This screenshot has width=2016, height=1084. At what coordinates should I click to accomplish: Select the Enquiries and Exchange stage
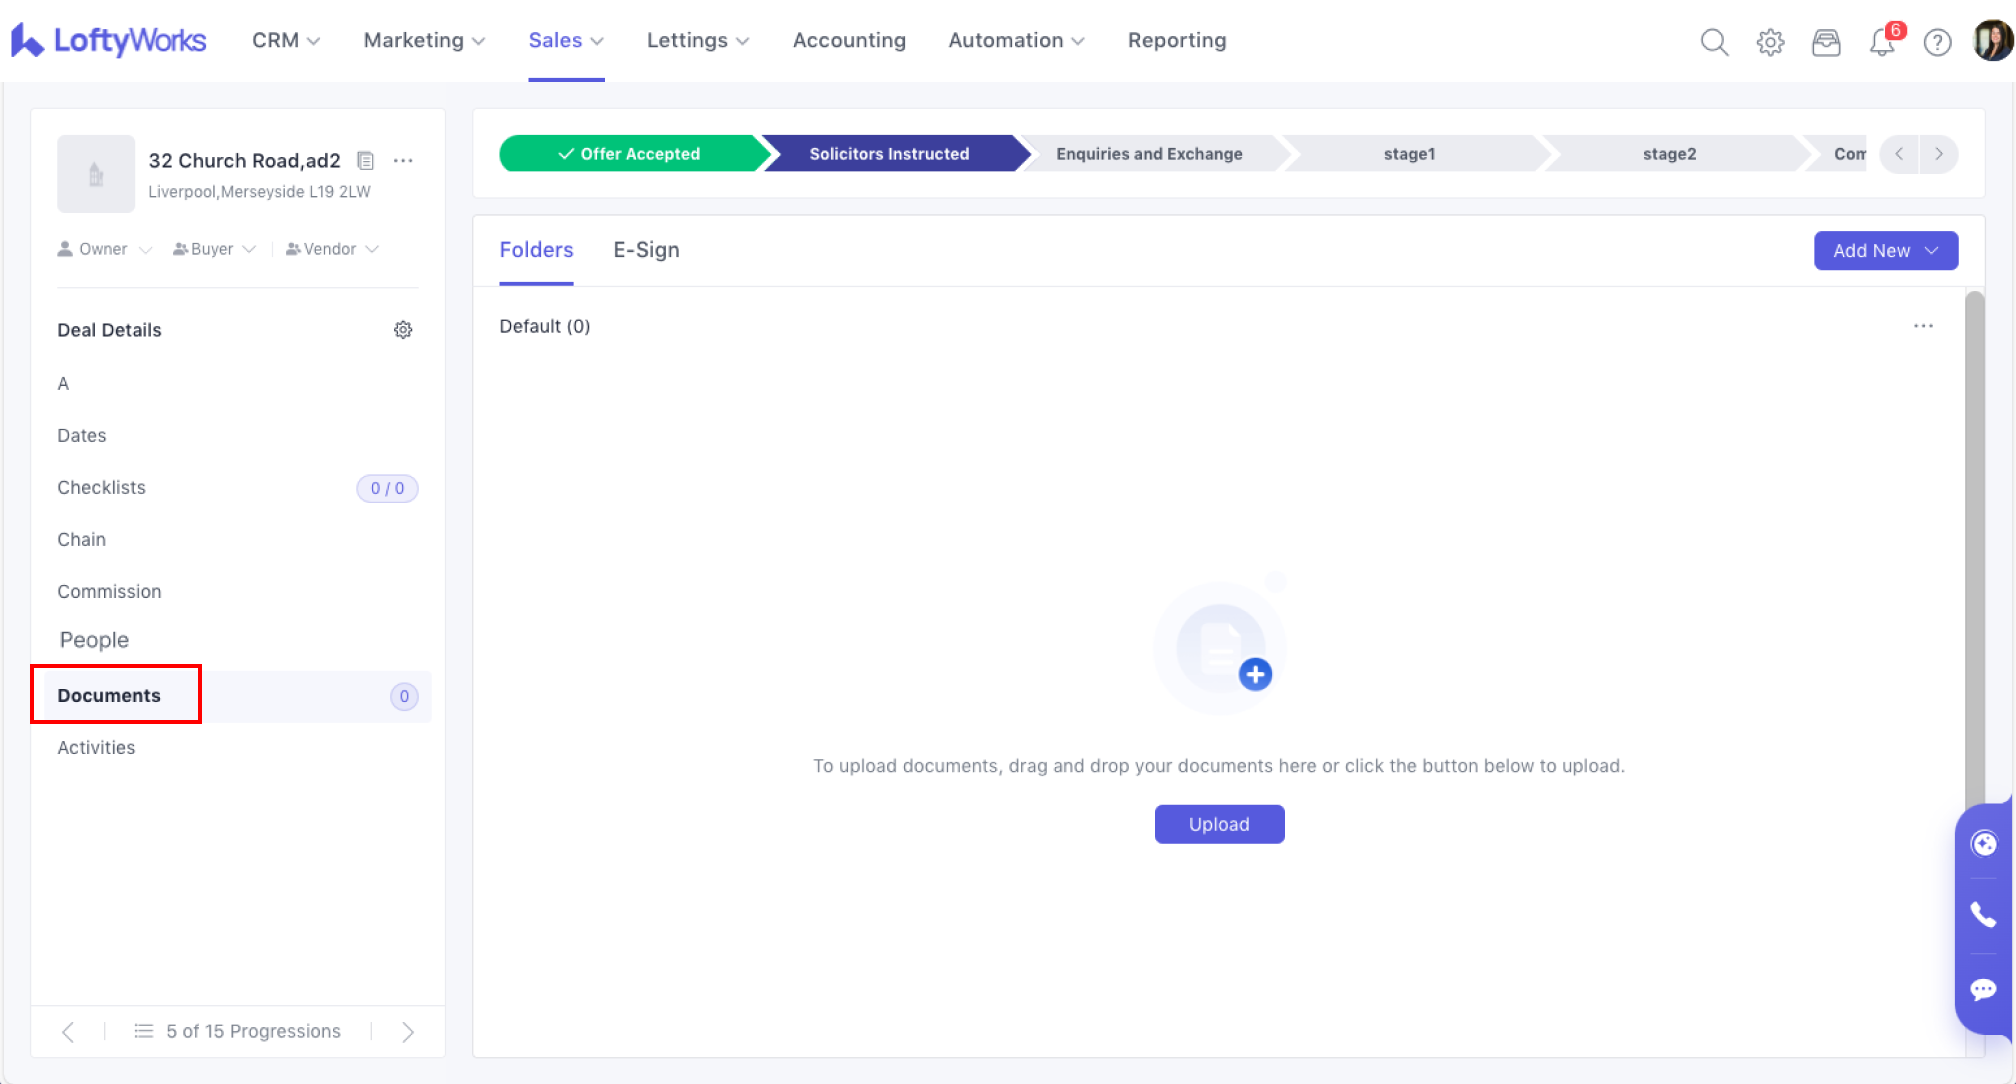coord(1148,154)
